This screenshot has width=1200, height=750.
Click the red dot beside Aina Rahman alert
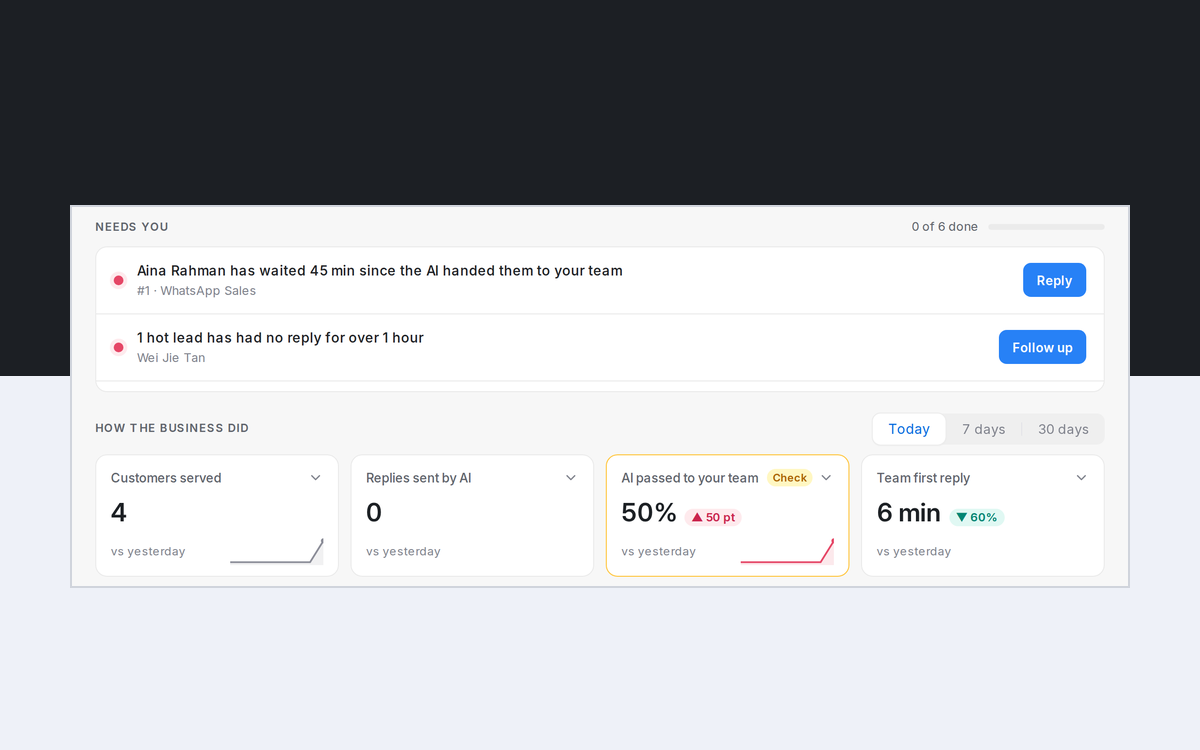(x=118, y=280)
